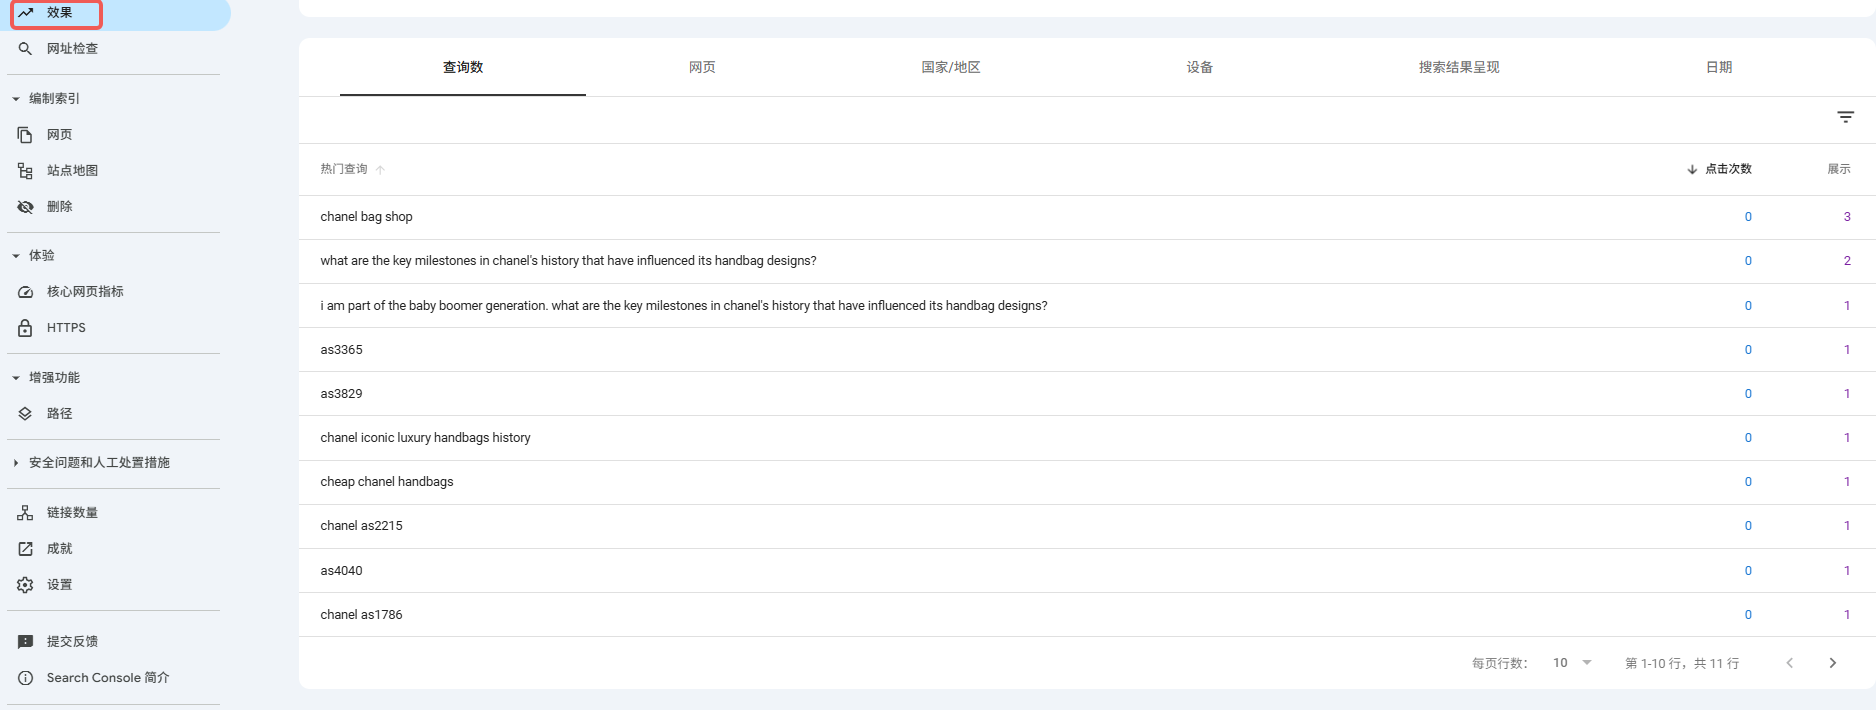Expand 安全问题和人工处置措施 section
This screenshot has width=1876, height=710.
16,463
